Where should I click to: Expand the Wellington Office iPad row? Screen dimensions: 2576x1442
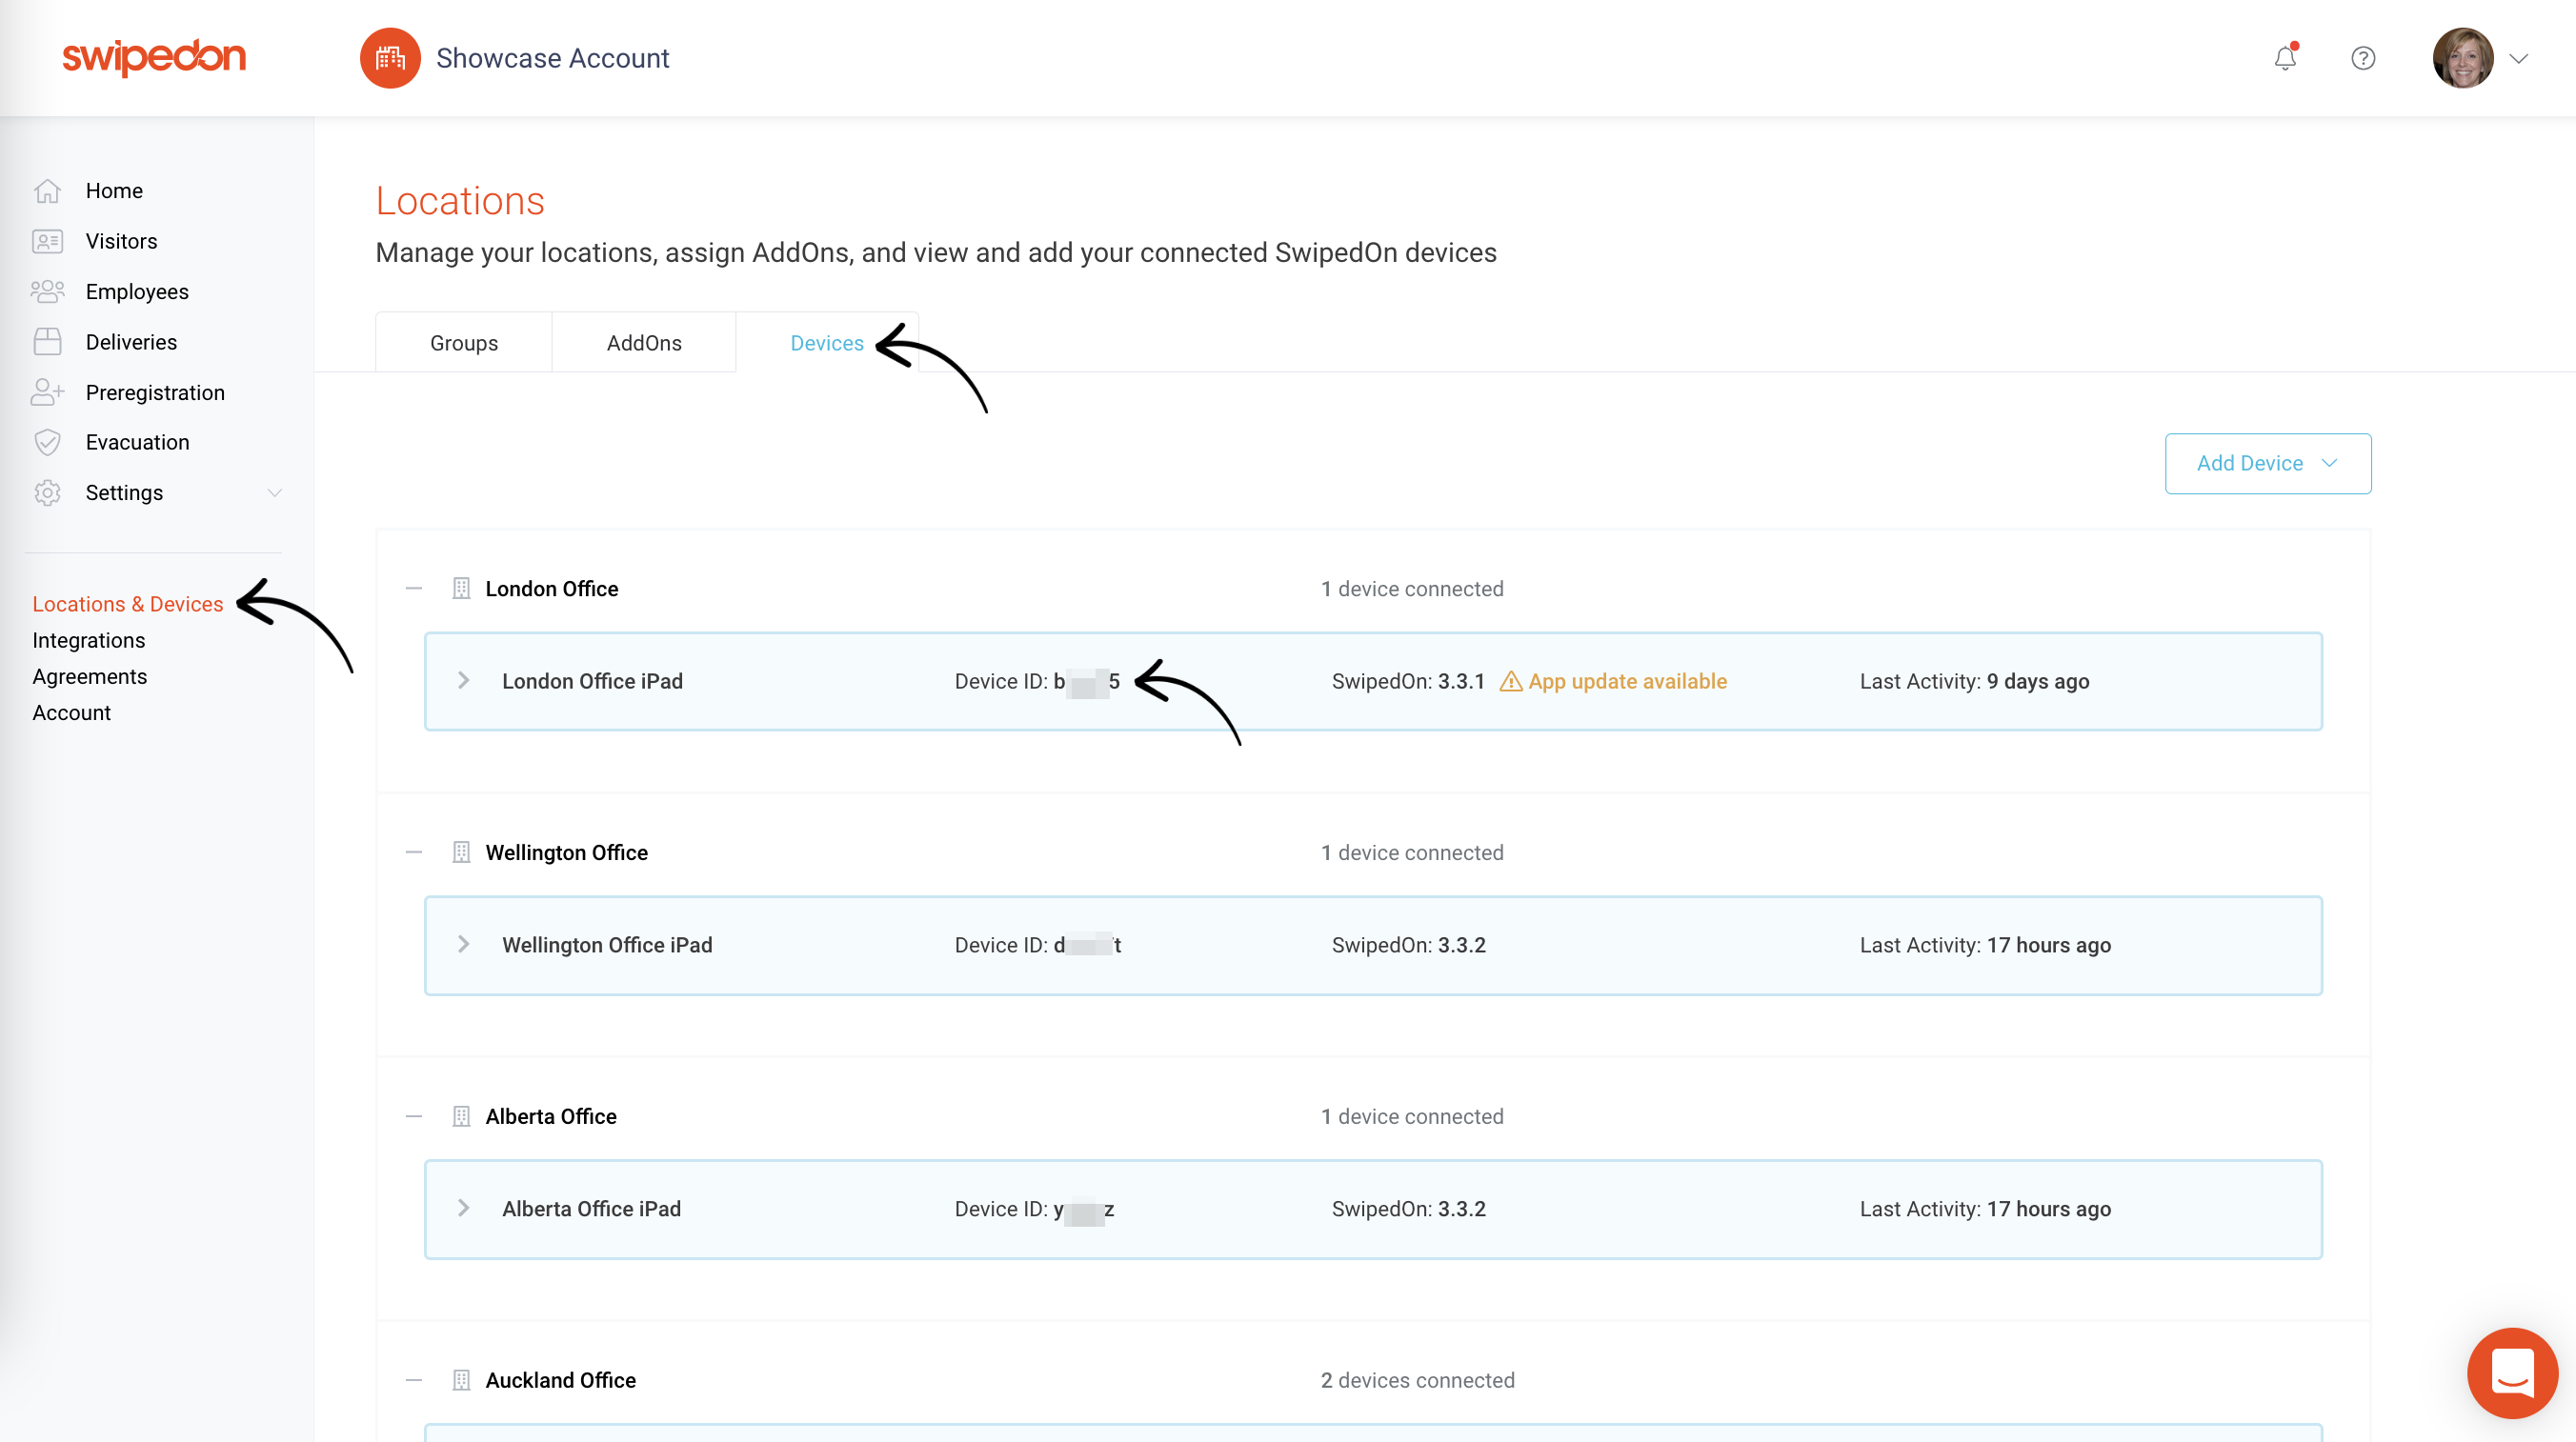click(463, 944)
